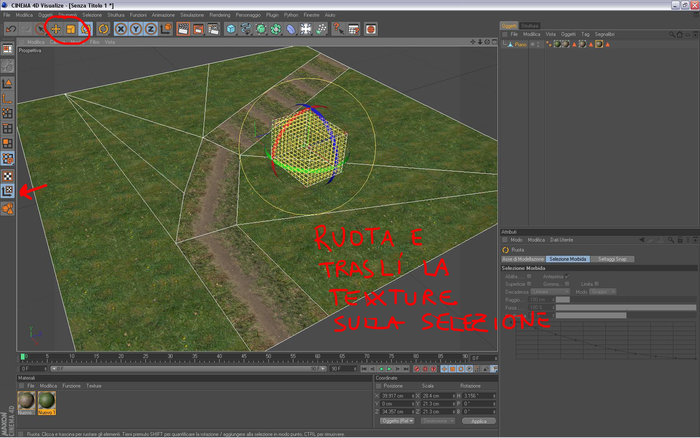Screen dimensions: 700x438
Task: Open the scene/environment objects icon
Action: (x=306, y=29)
